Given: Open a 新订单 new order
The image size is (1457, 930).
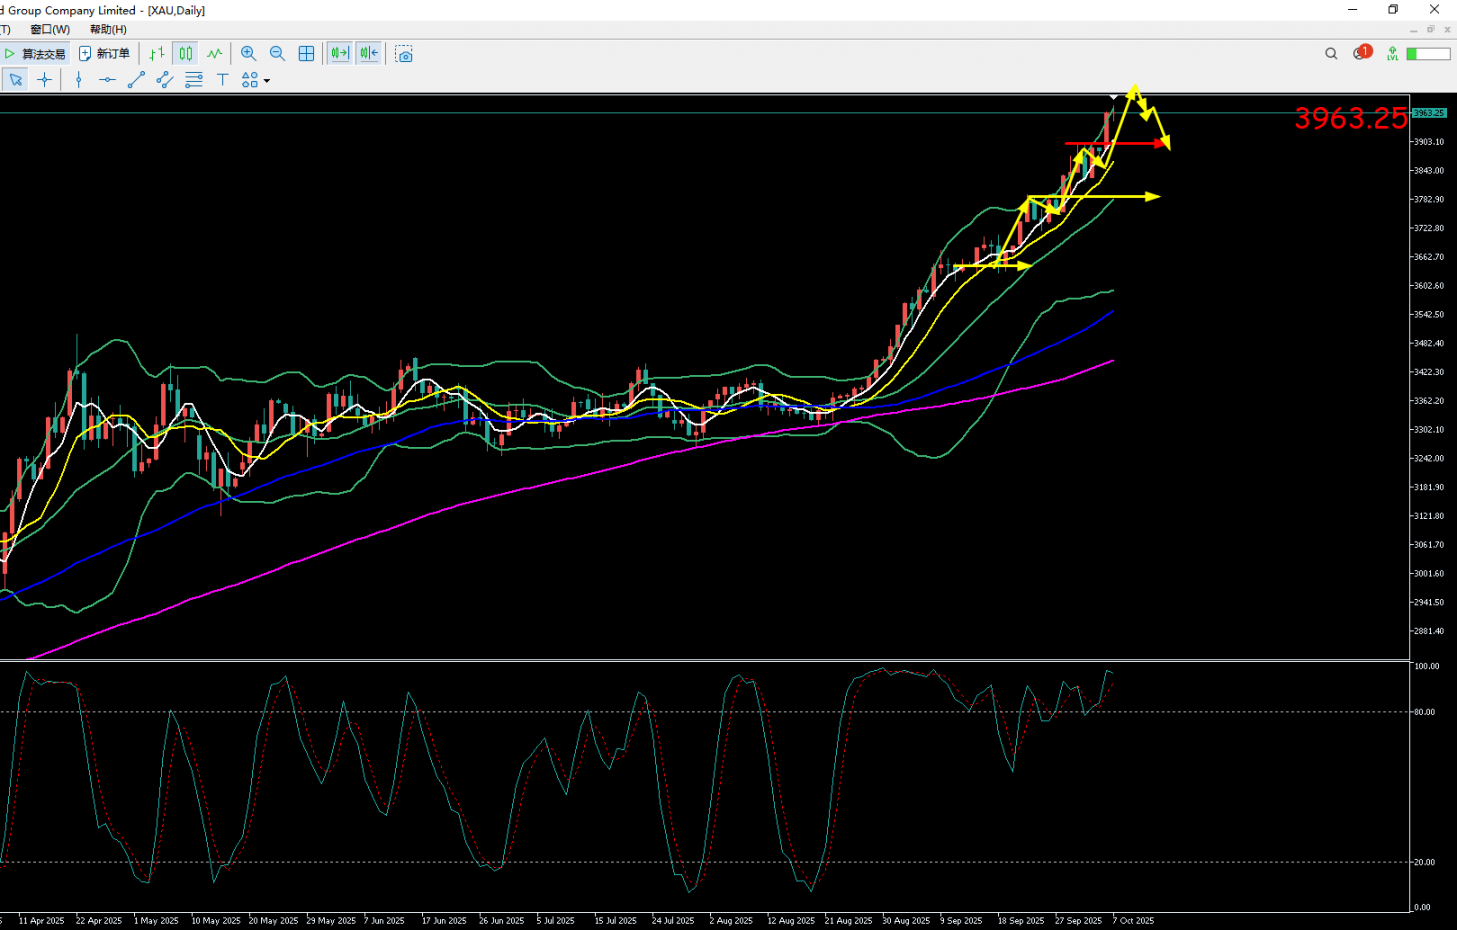Looking at the screenshot, I should click(105, 54).
